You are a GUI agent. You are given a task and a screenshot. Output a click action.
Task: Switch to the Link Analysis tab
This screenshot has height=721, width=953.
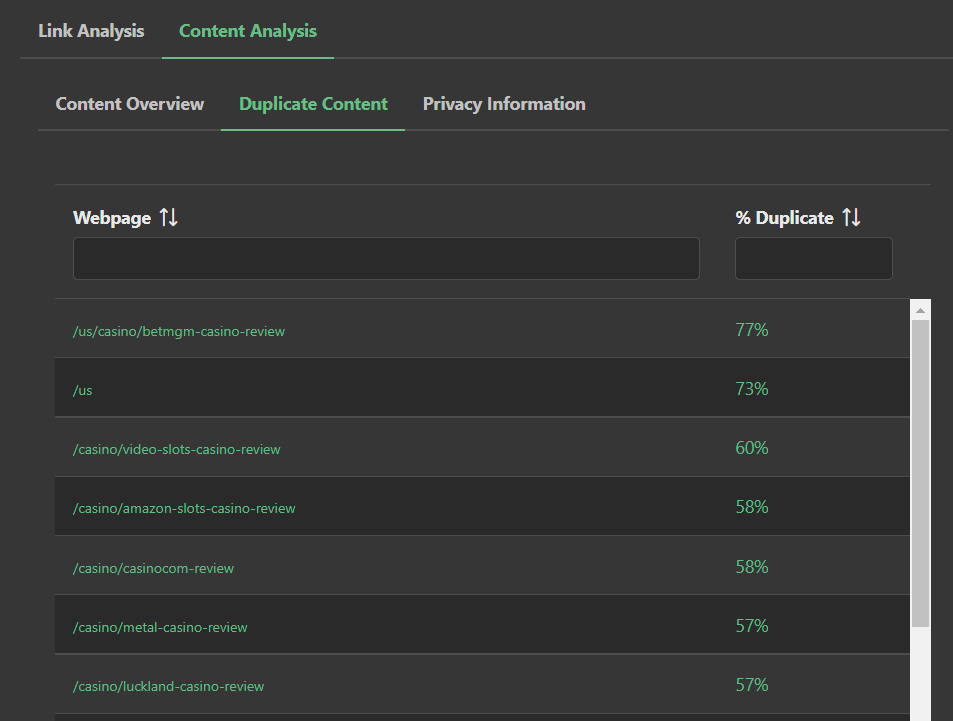tap(90, 31)
